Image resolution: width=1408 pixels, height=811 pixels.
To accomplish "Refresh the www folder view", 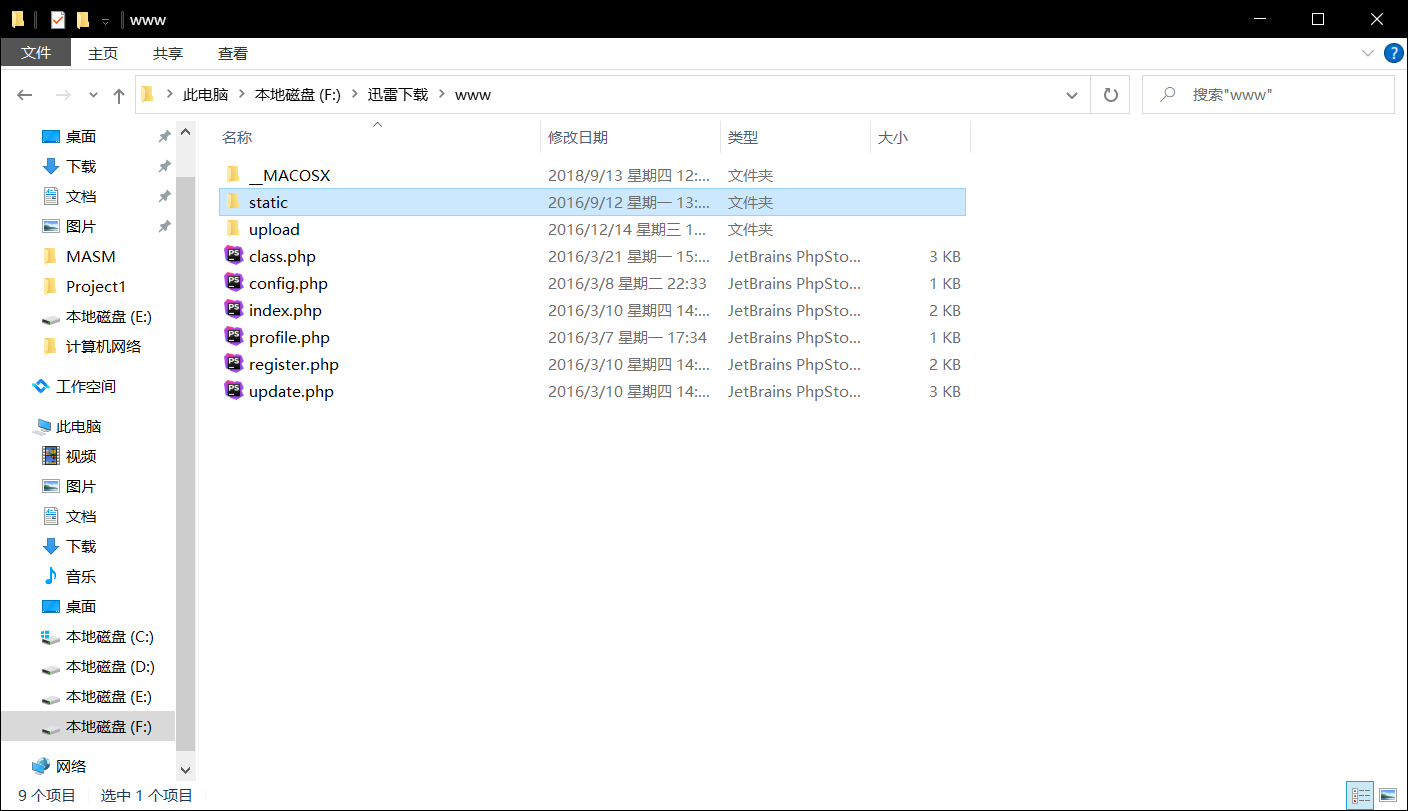I will [x=1110, y=95].
